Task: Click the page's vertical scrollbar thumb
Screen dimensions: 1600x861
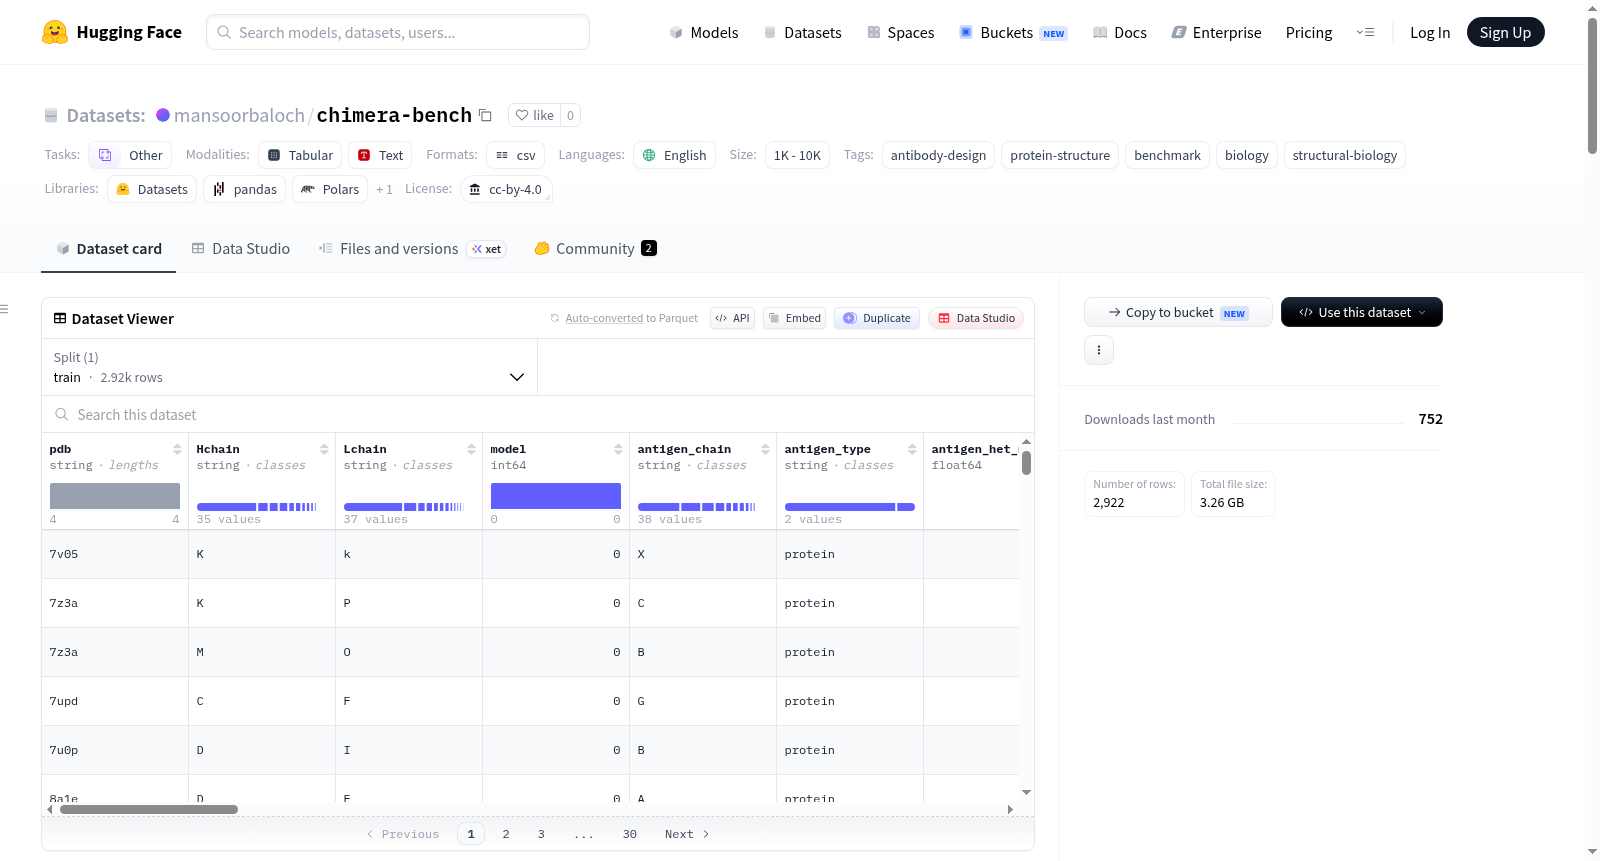Action: pyautogui.click(x=1592, y=85)
